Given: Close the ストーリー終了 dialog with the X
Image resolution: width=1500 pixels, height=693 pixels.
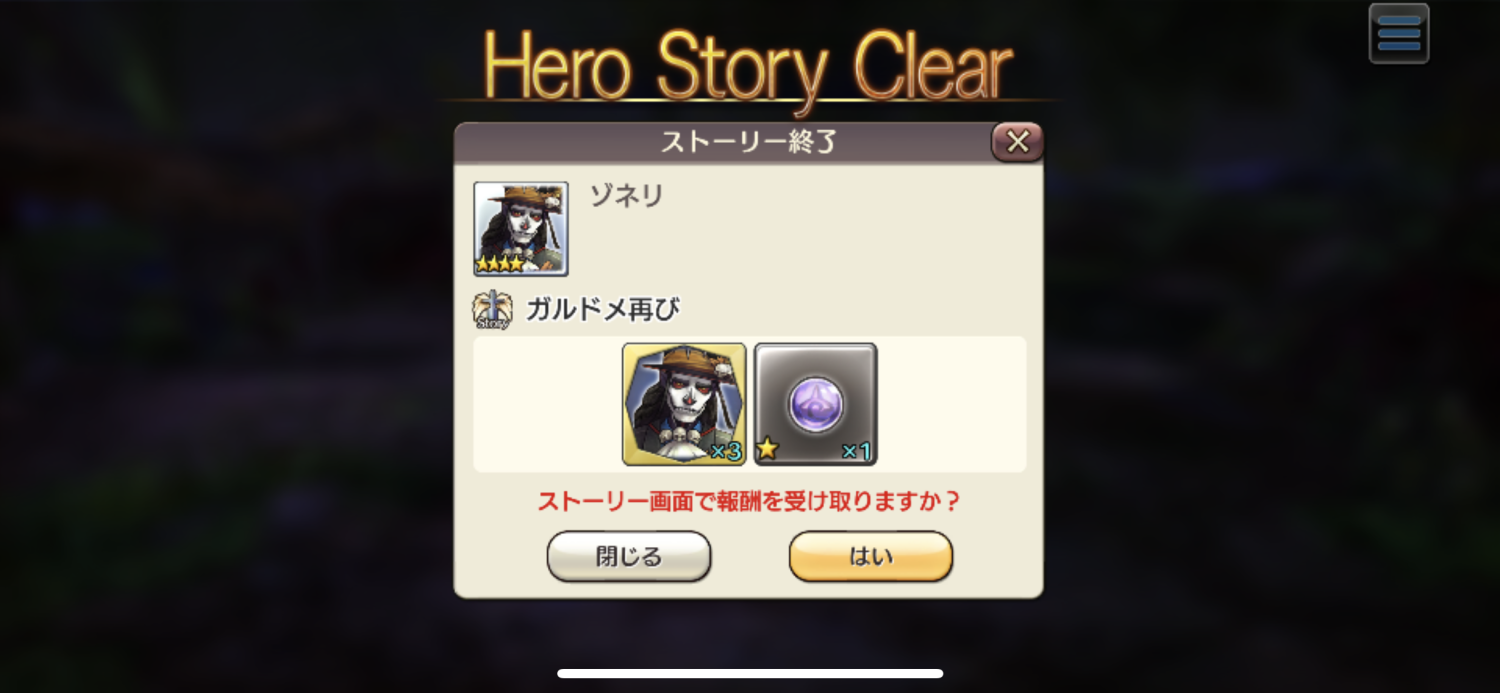Looking at the screenshot, I should [x=1017, y=142].
